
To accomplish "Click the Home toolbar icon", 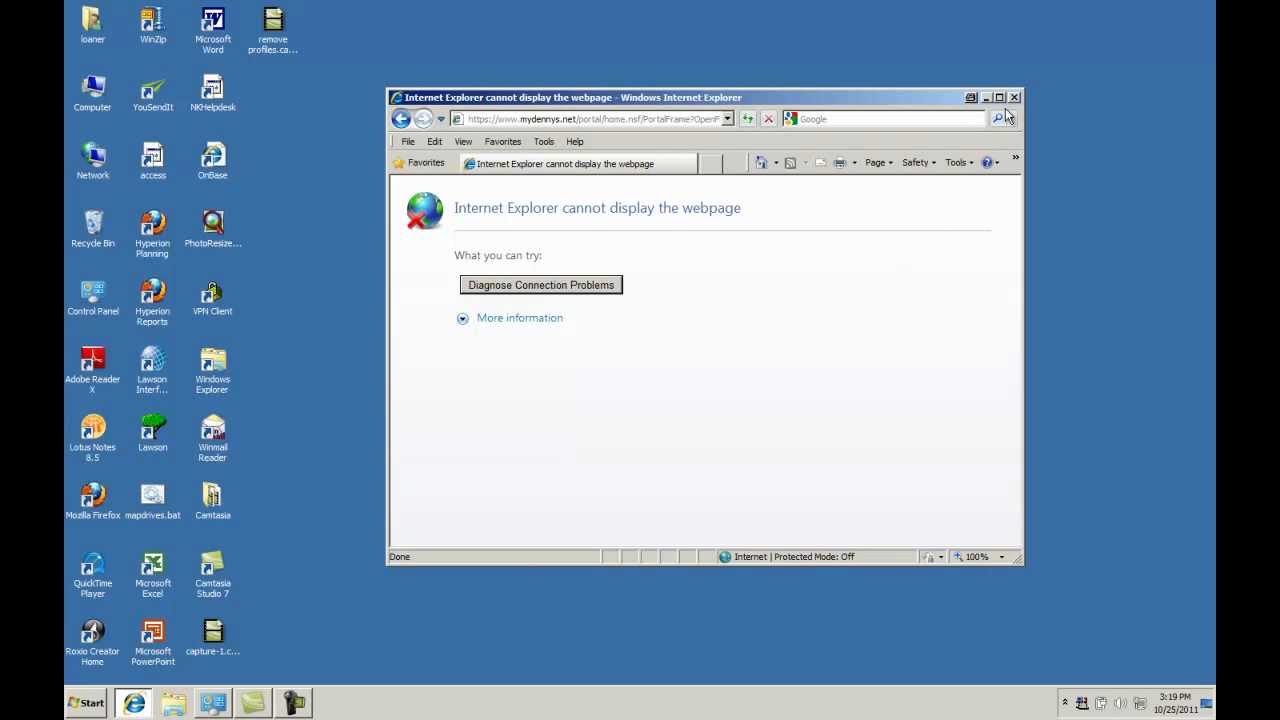I will [x=761, y=163].
